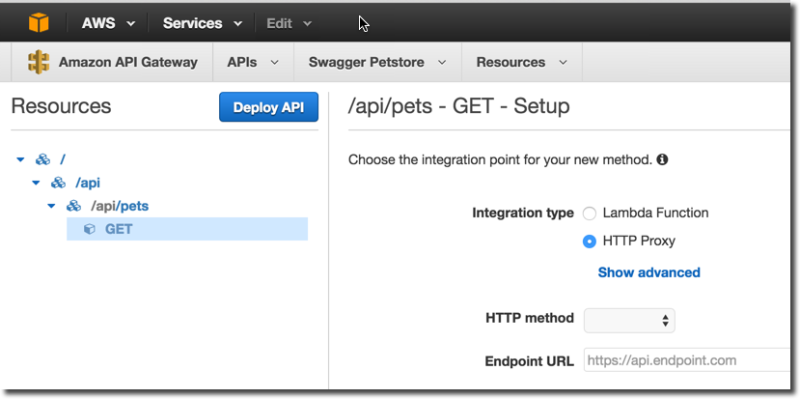
Task: Open the Services dropdown menu
Action: pos(202,23)
